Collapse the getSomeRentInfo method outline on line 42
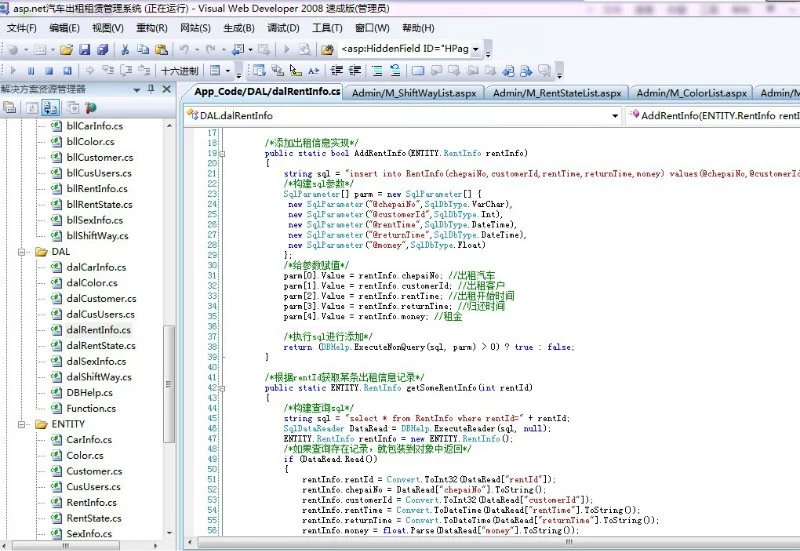This screenshot has height=551, width=800. click(222, 388)
